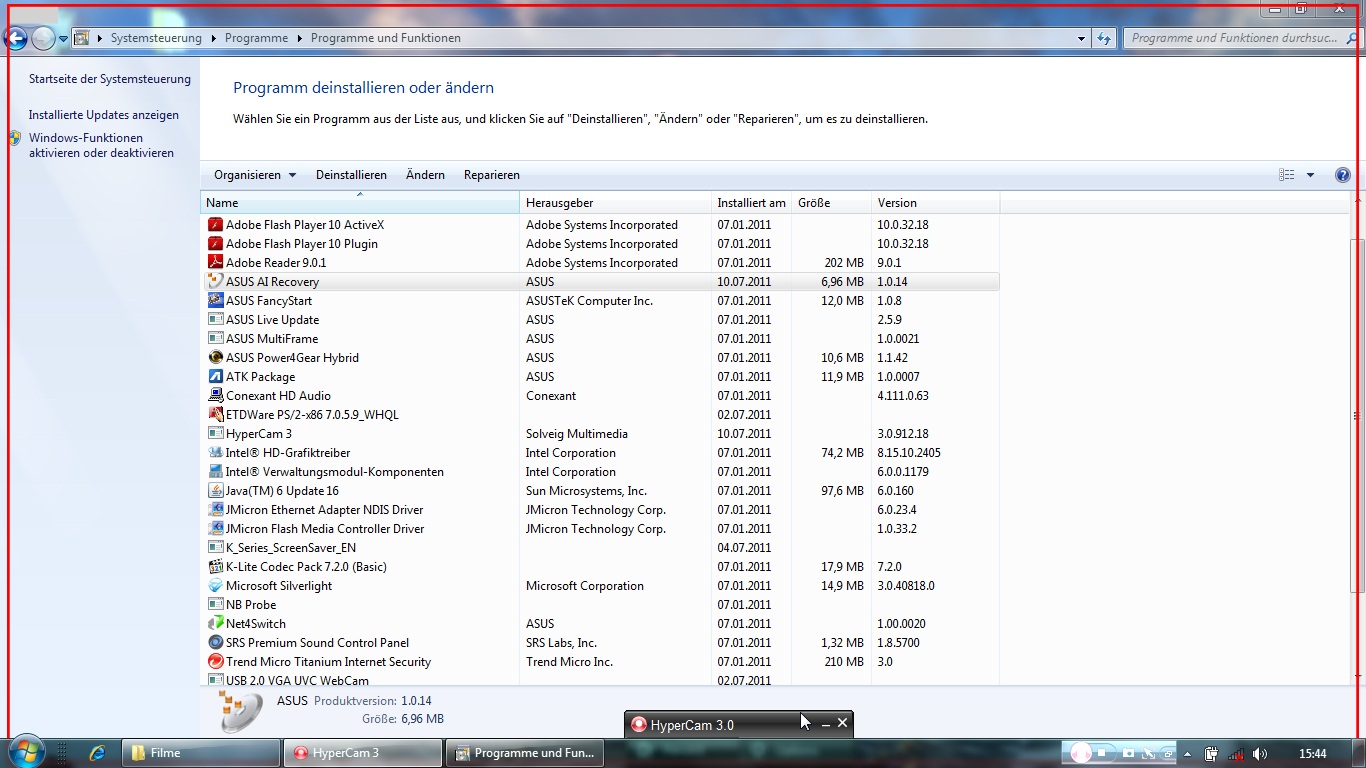The image size is (1366, 768).
Task: Open the volume speaker tray icon
Action: 1260,754
